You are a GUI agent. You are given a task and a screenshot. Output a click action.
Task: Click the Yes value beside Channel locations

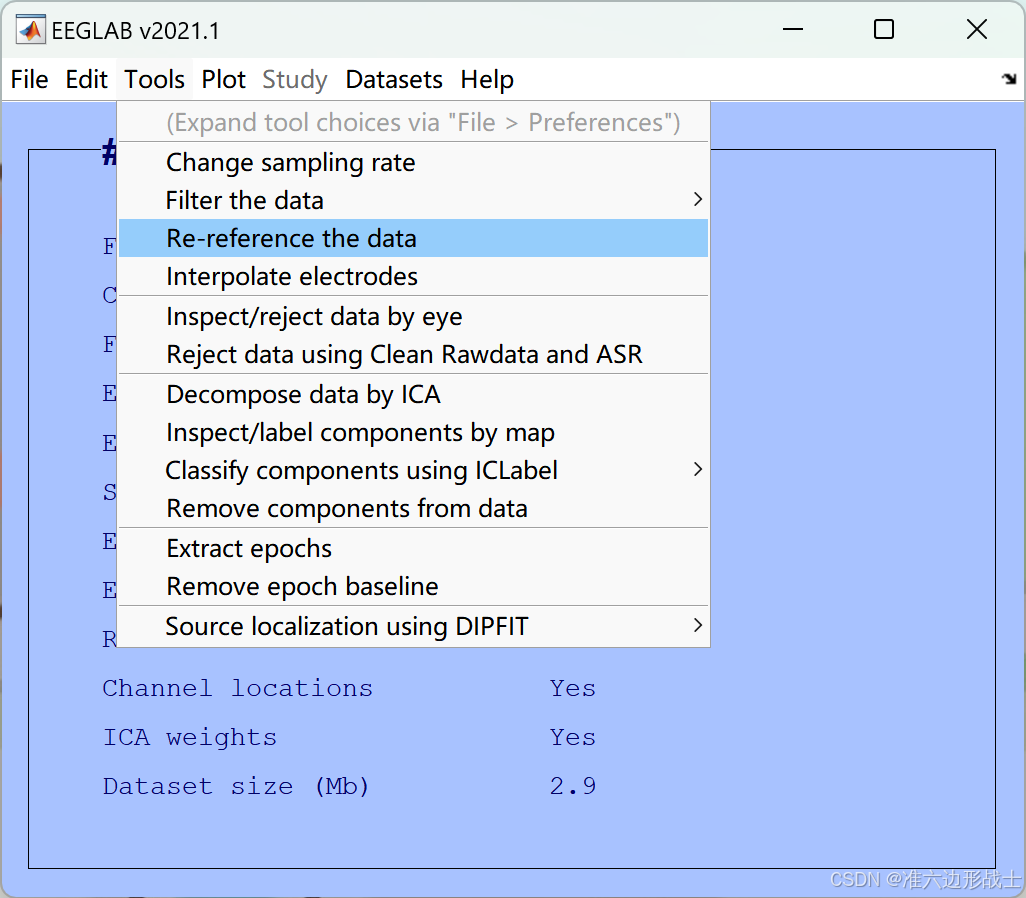[x=573, y=689]
